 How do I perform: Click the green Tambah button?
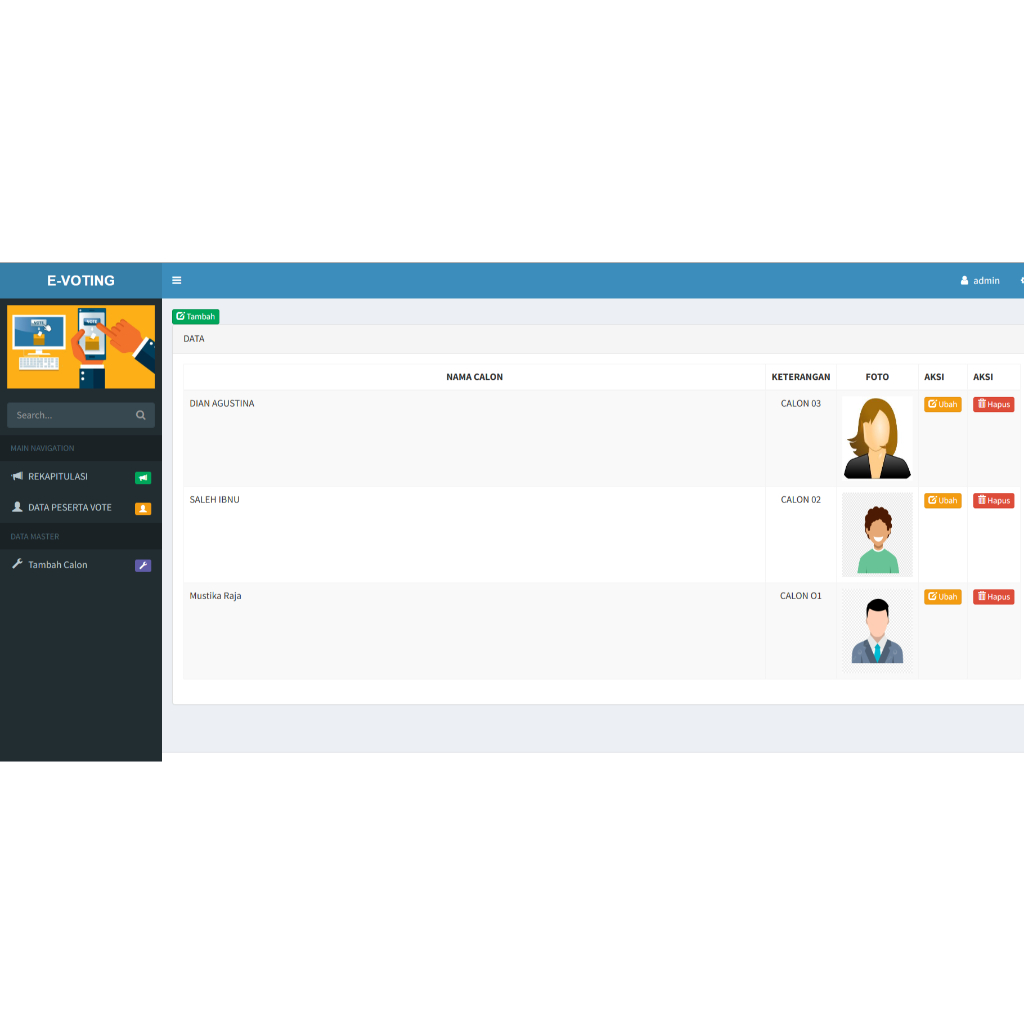point(195,316)
